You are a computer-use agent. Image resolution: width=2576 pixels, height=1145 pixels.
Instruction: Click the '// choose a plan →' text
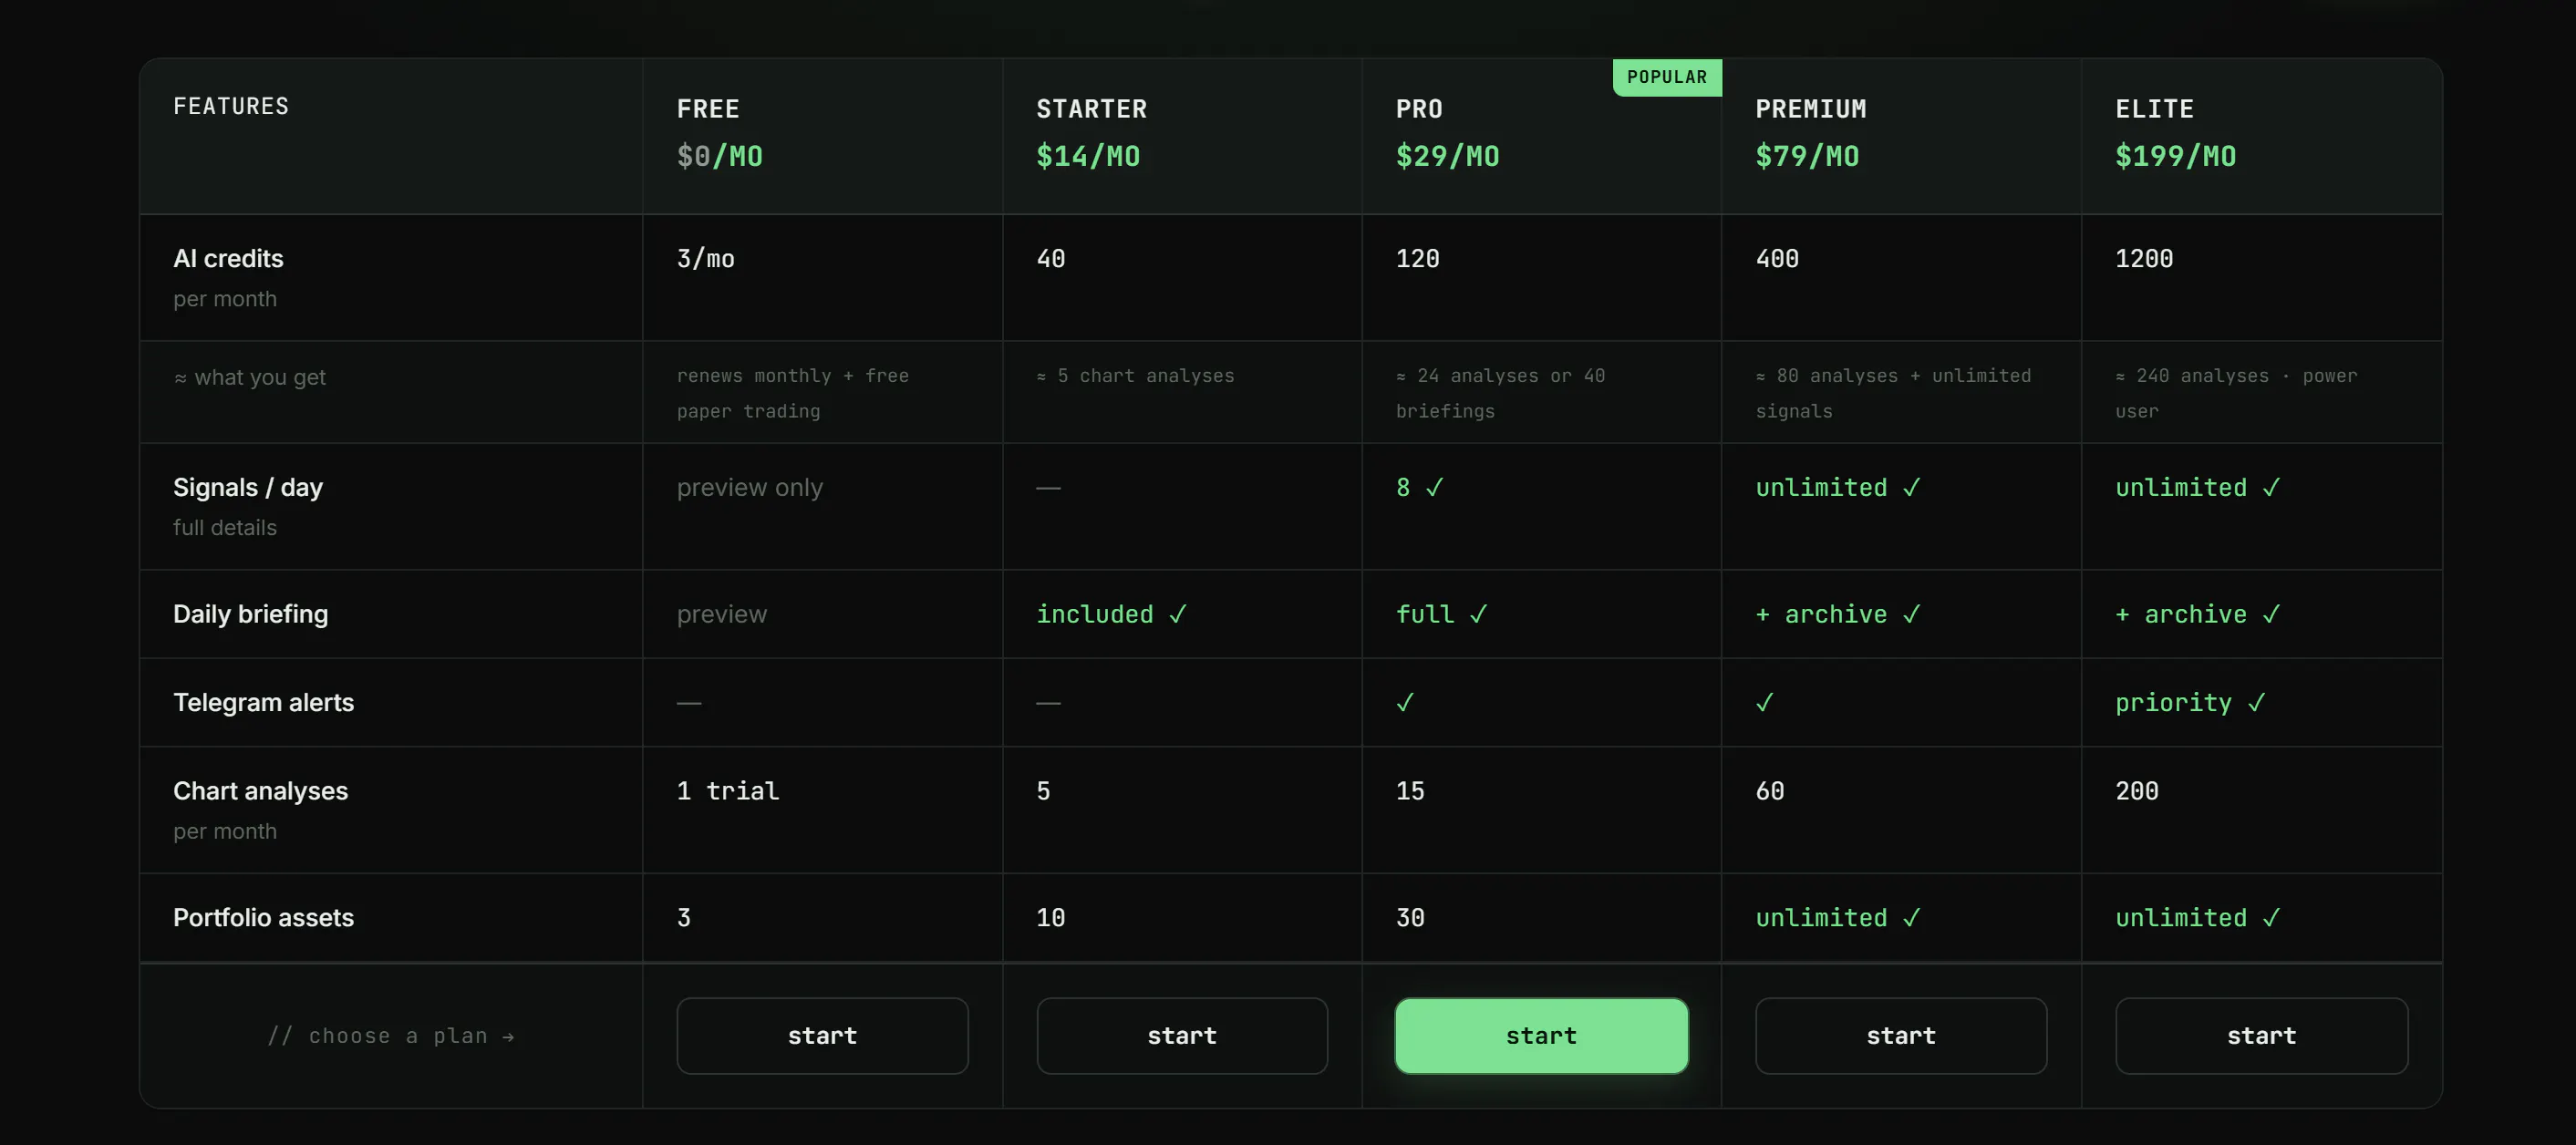point(391,1036)
